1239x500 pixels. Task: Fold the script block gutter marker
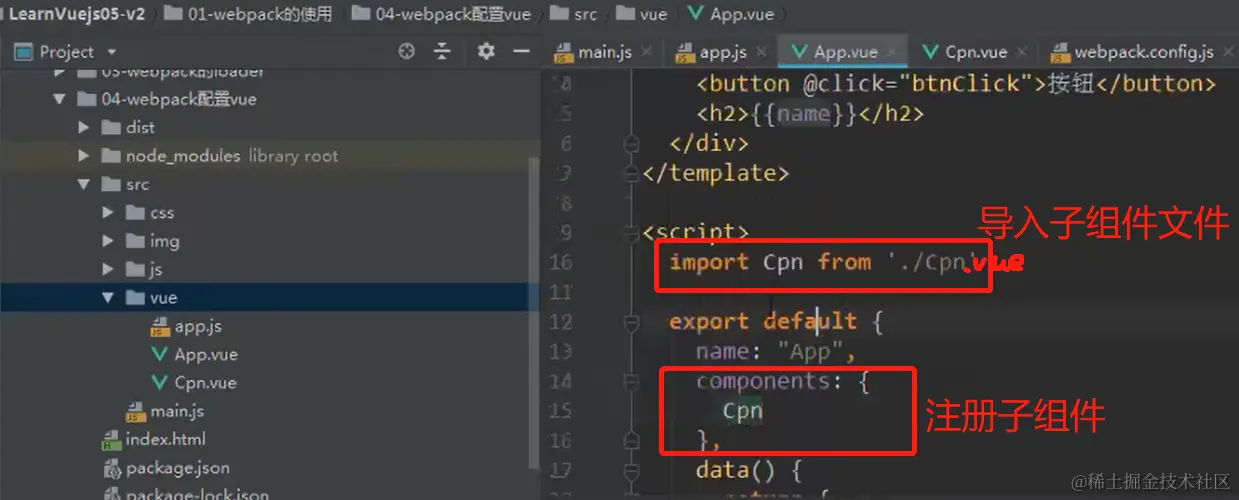[630, 232]
